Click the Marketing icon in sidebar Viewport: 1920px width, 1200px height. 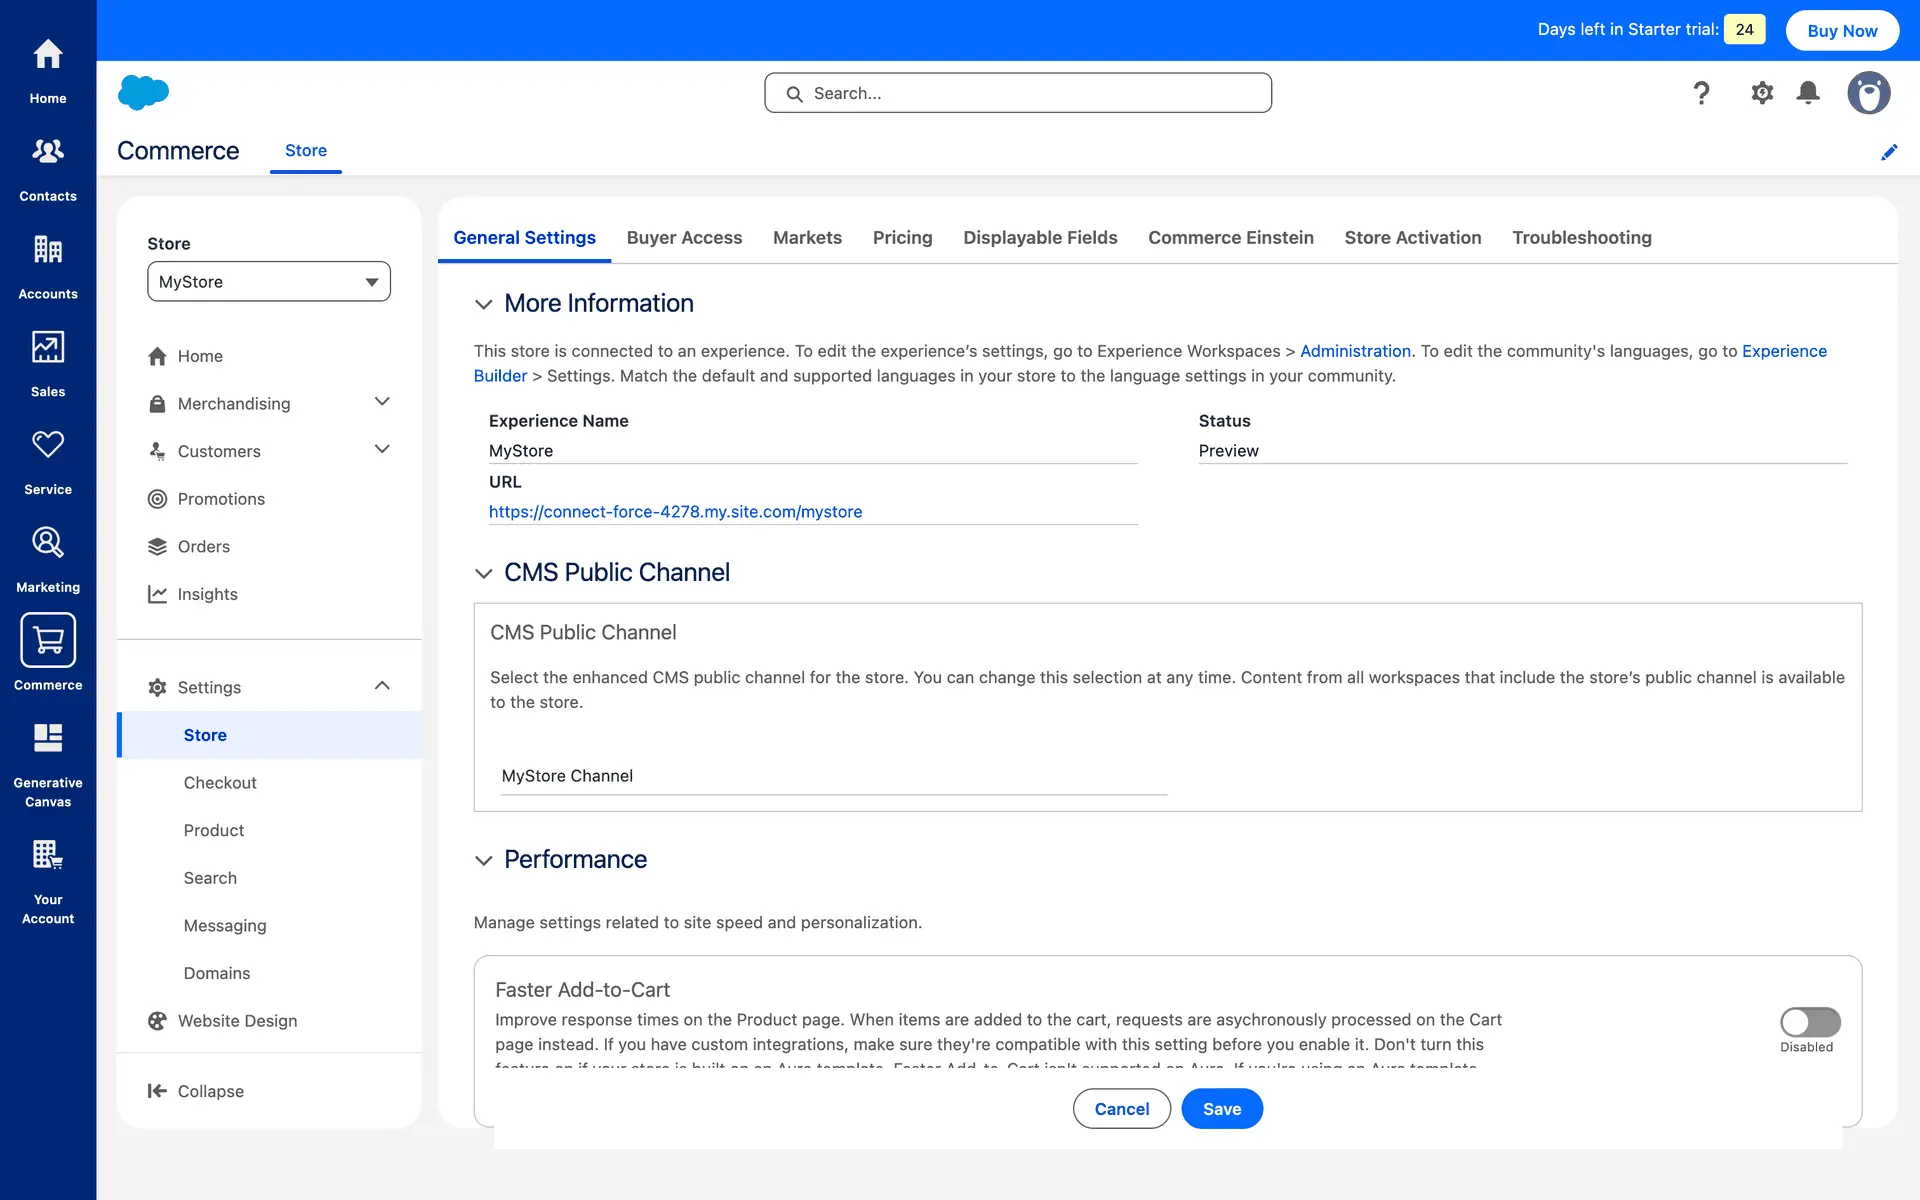[48, 558]
